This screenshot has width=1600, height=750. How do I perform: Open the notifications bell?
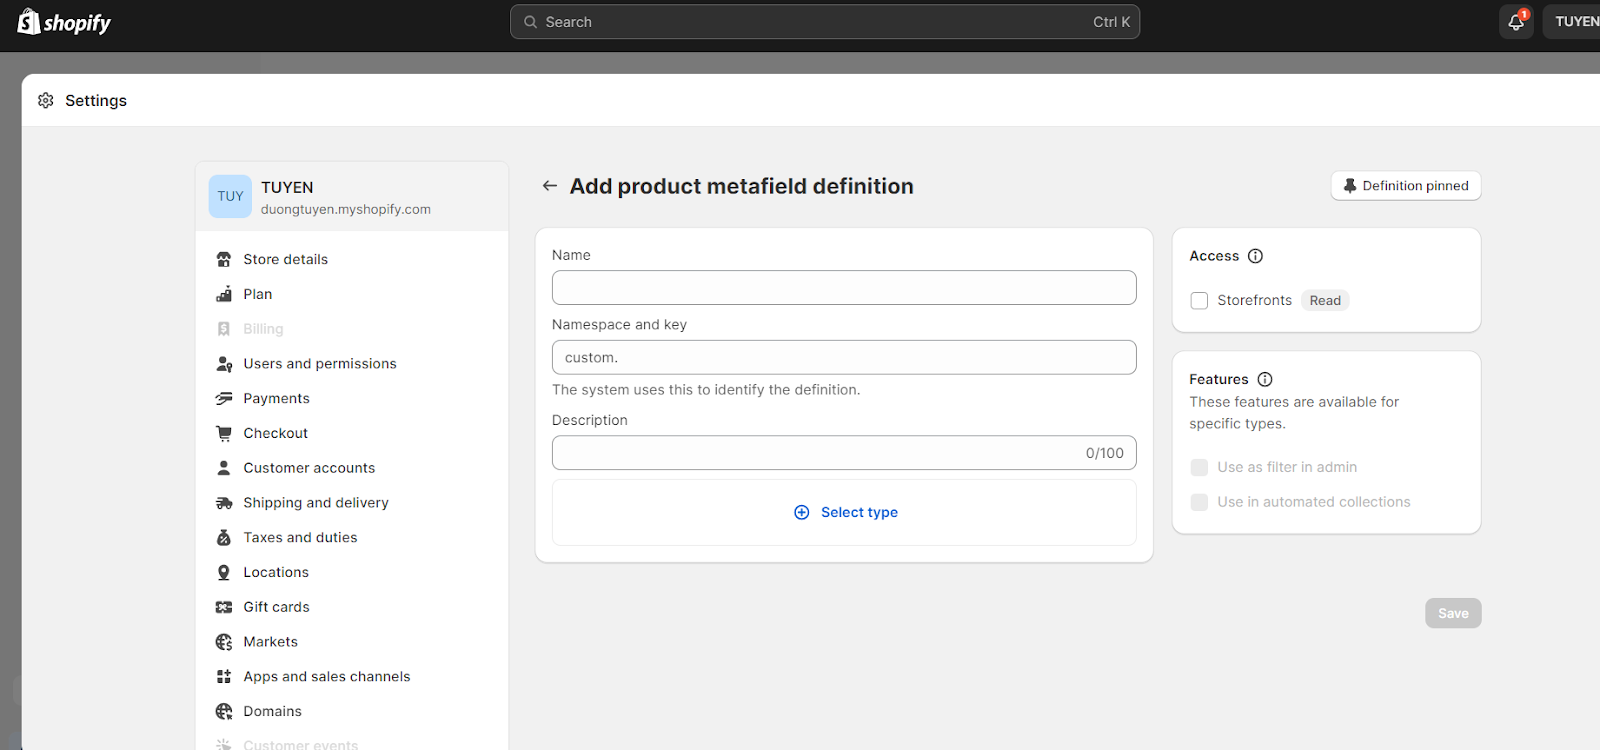1516,22
